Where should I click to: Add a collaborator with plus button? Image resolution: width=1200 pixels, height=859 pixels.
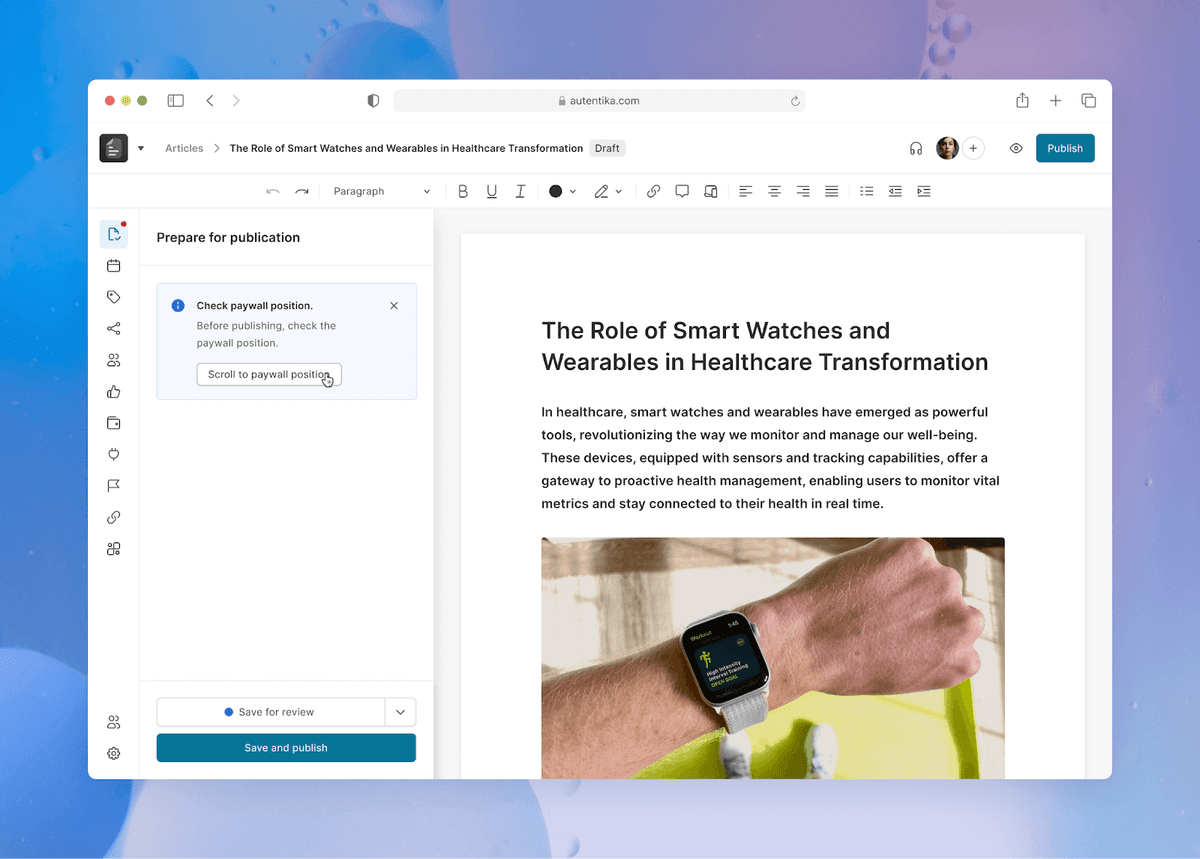pyautogui.click(x=973, y=148)
